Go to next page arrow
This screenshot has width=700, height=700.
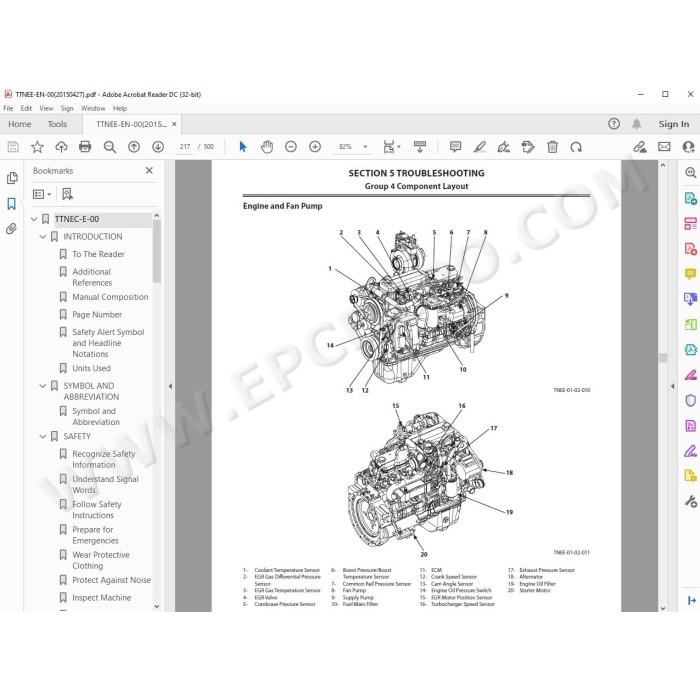(x=158, y=146)
